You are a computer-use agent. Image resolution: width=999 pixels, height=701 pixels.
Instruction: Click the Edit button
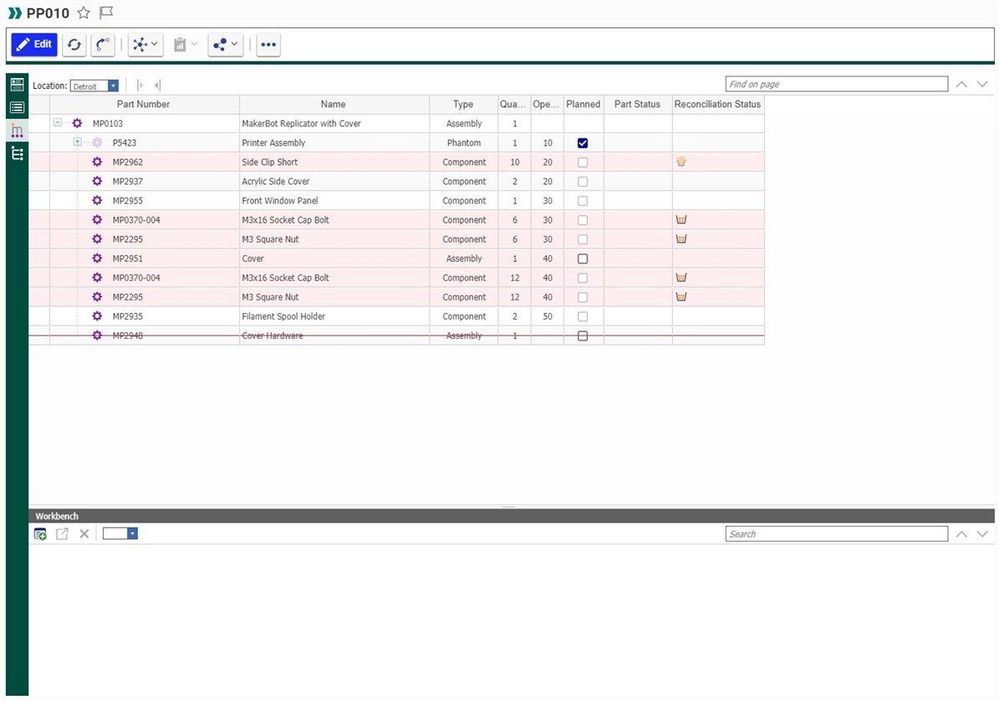tap(34, 45)
